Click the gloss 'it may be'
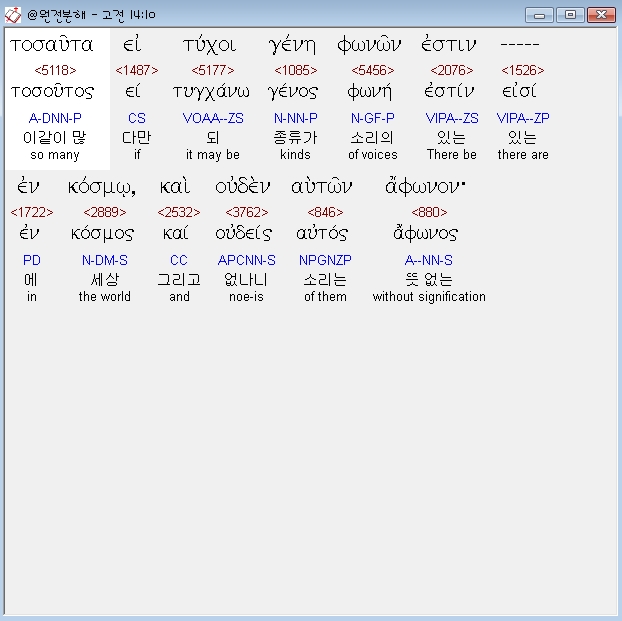The width and height of the screenshot is (622, 621). point(213,154)
